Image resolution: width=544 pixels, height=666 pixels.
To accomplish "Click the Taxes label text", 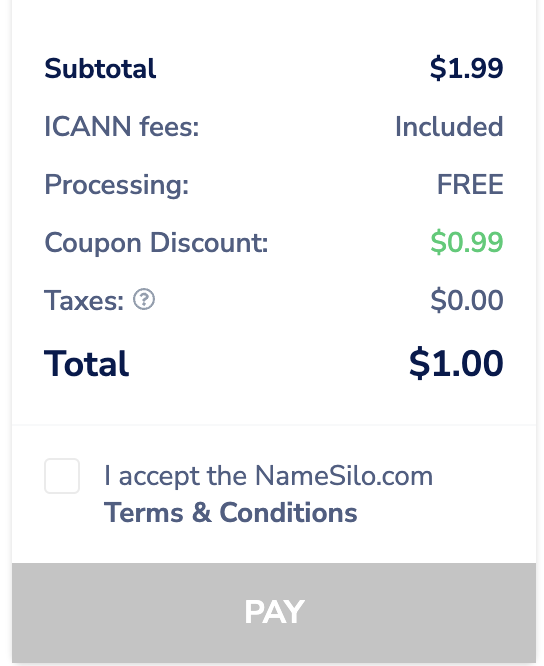I will (84, 300).
